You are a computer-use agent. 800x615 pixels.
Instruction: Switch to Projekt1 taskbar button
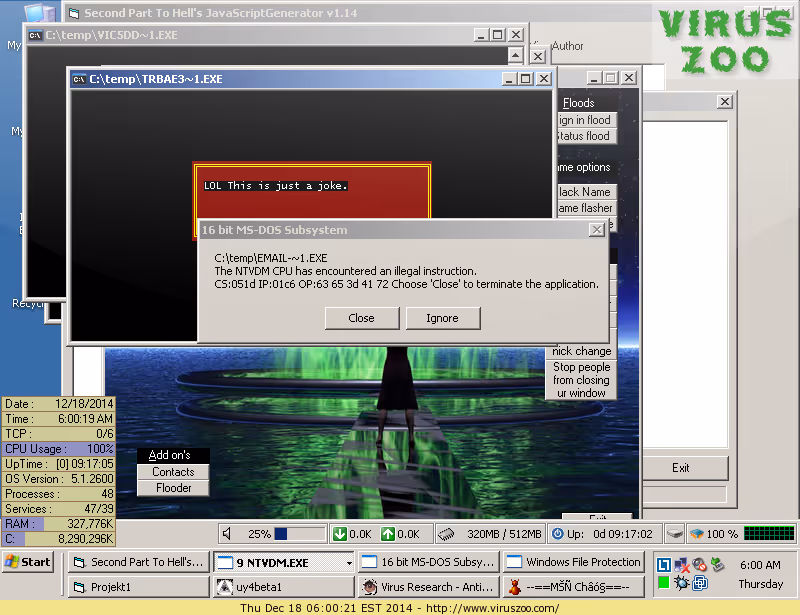139,586
